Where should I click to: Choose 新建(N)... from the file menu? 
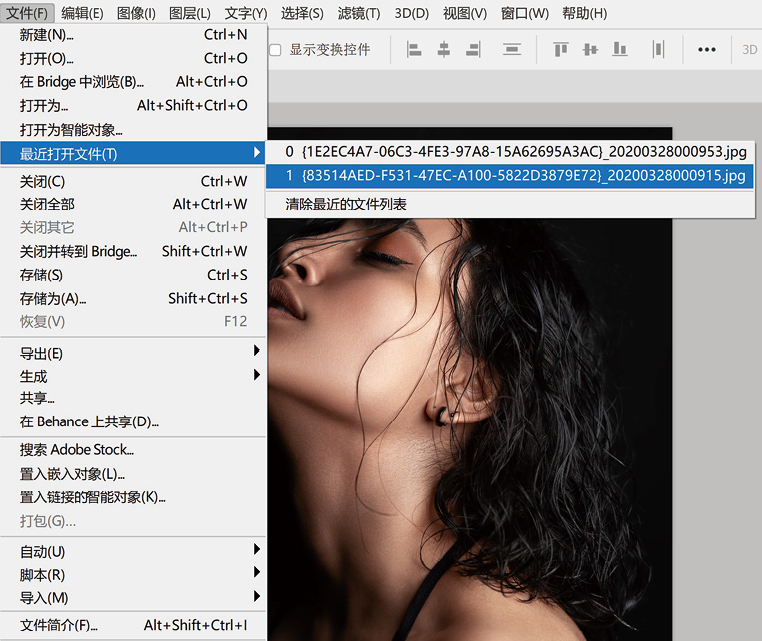[x=133, y=35]
